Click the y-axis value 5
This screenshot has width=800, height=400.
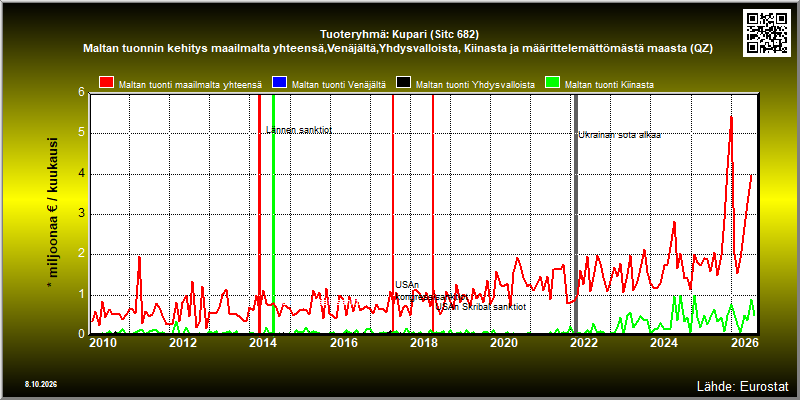(x=81, y=133)
